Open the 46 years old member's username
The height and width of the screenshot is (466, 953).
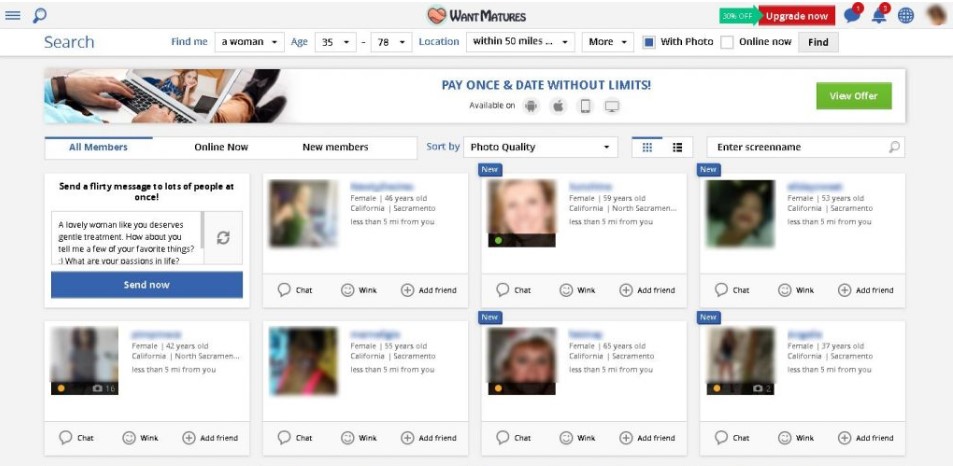tap(382, 187)
